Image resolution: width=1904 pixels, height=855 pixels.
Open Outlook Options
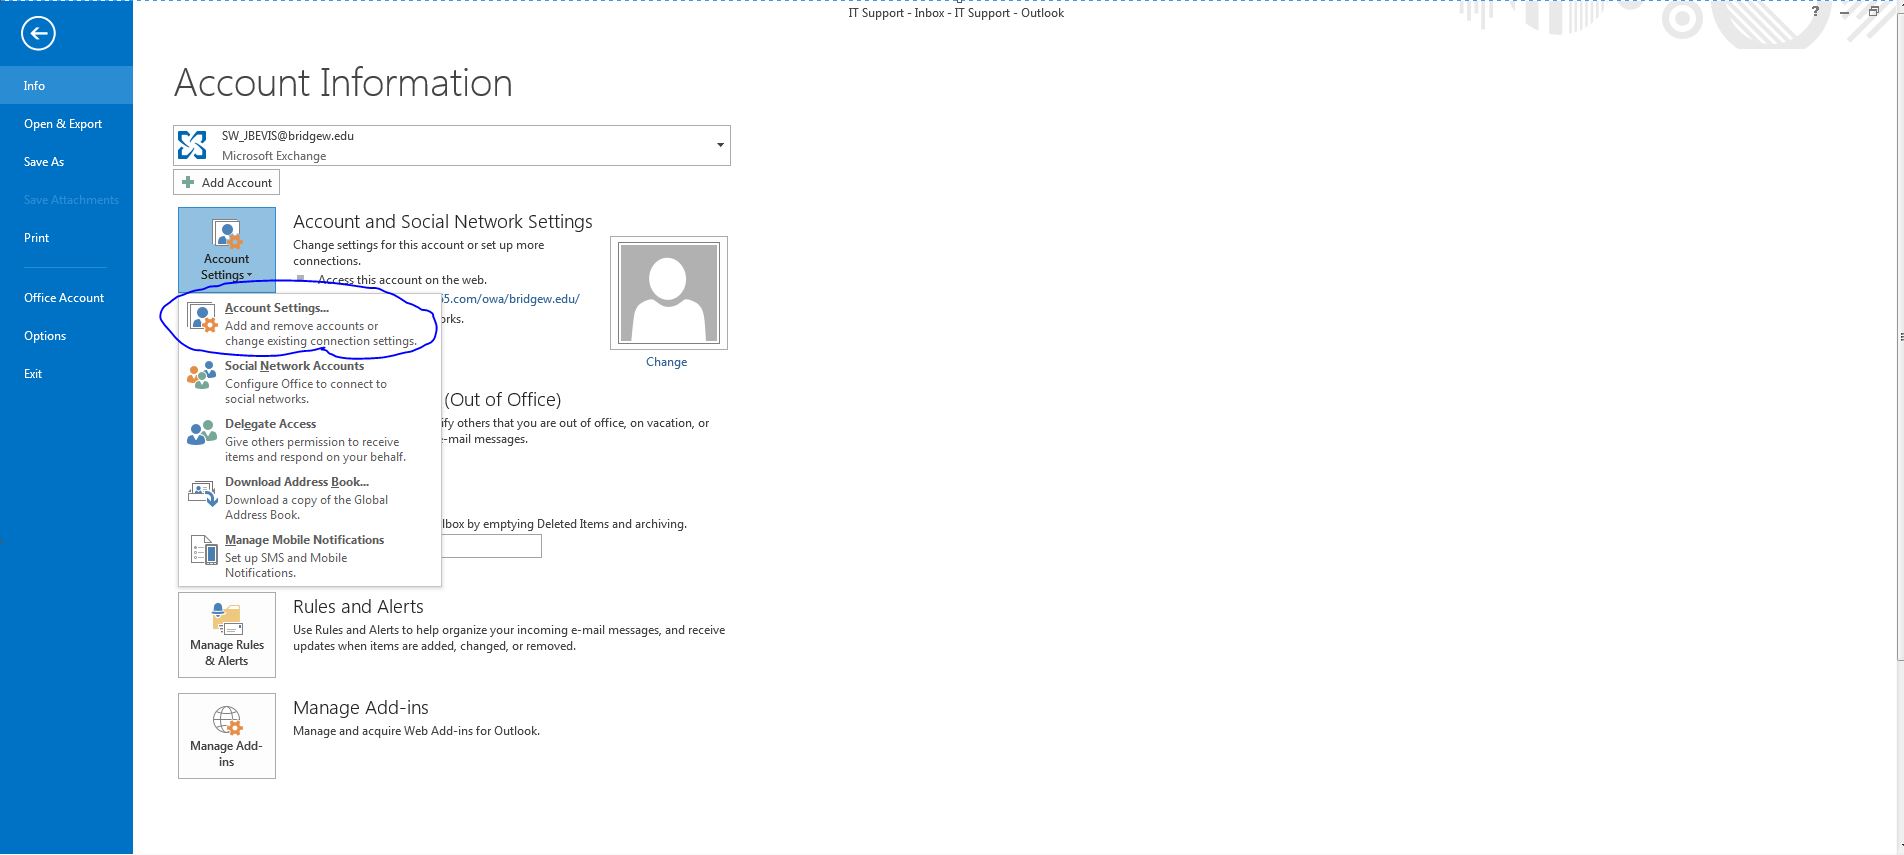(45, 336)
